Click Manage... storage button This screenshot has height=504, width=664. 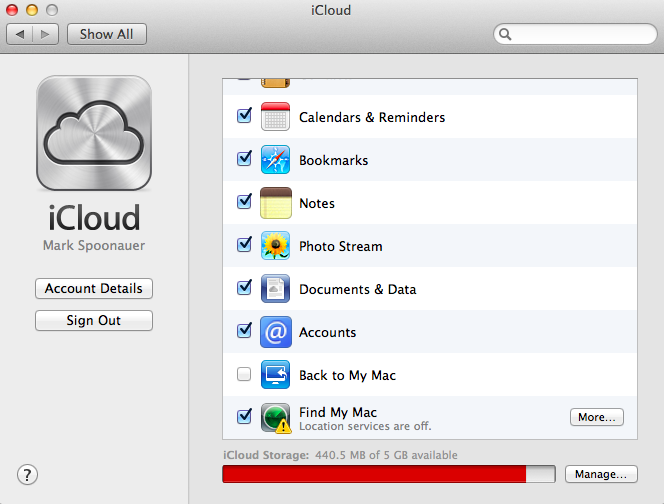601,474
